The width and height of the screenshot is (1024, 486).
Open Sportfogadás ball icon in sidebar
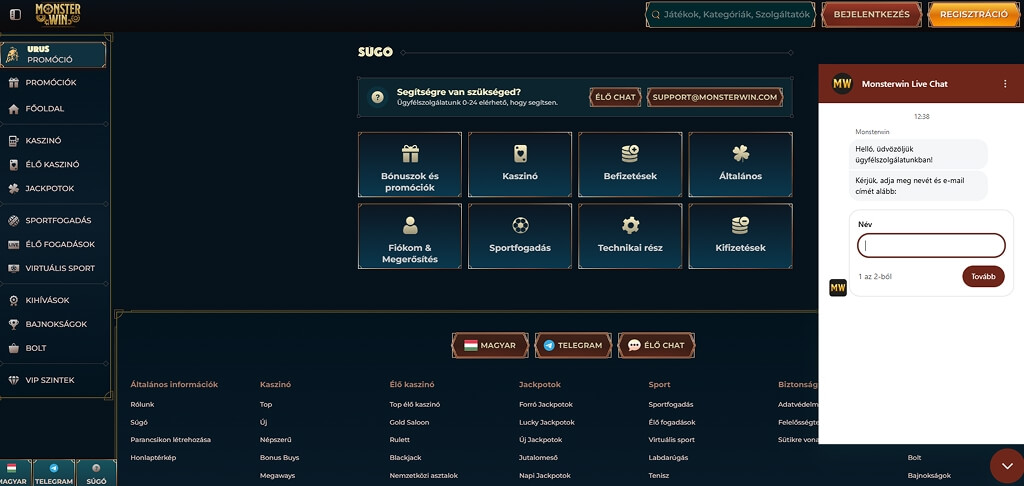pyautogui.click(x=13, y=221)
